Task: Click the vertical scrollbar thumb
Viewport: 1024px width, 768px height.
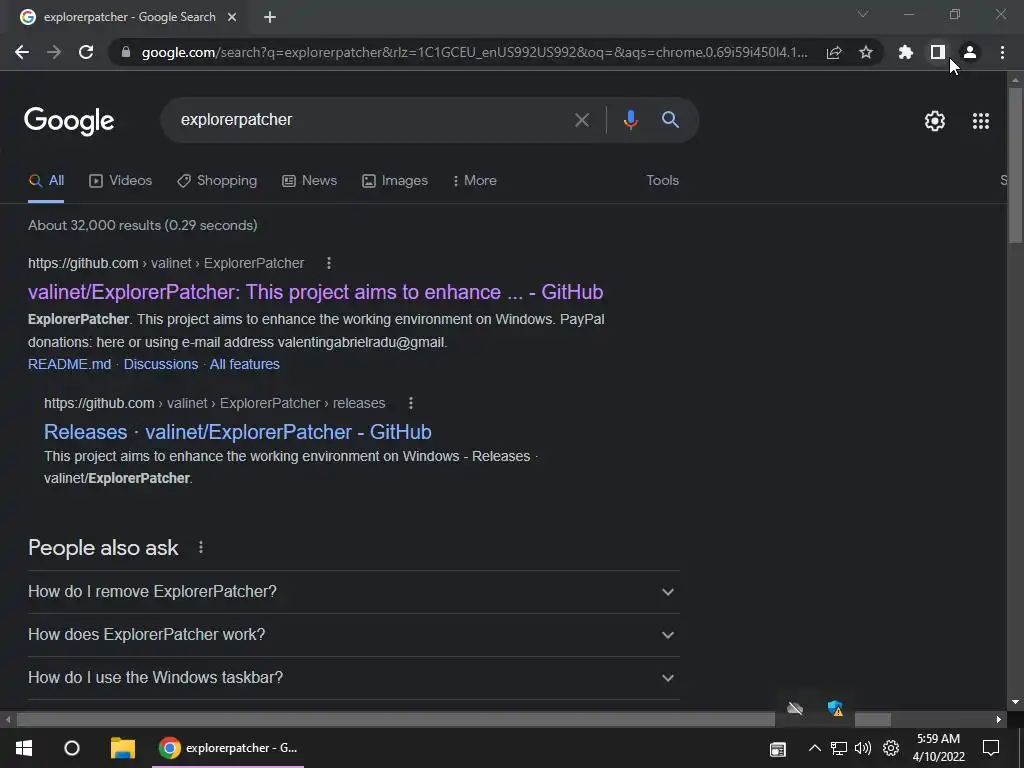Action: pos(1015,165)
